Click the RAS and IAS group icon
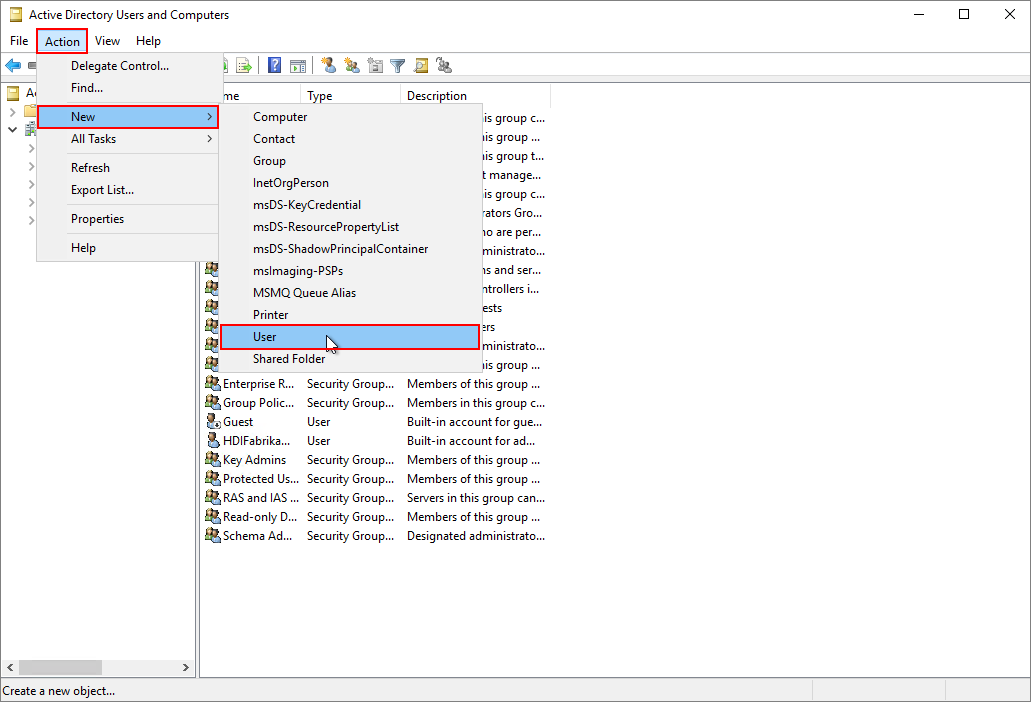This screenshot has height=702, width=1031. click(212, 498)
